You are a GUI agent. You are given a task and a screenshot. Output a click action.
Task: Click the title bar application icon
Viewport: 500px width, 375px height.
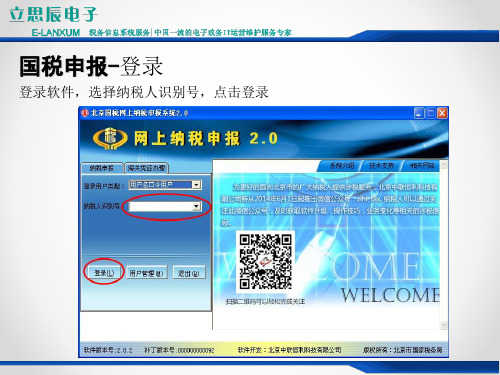(x=85, y=113)
